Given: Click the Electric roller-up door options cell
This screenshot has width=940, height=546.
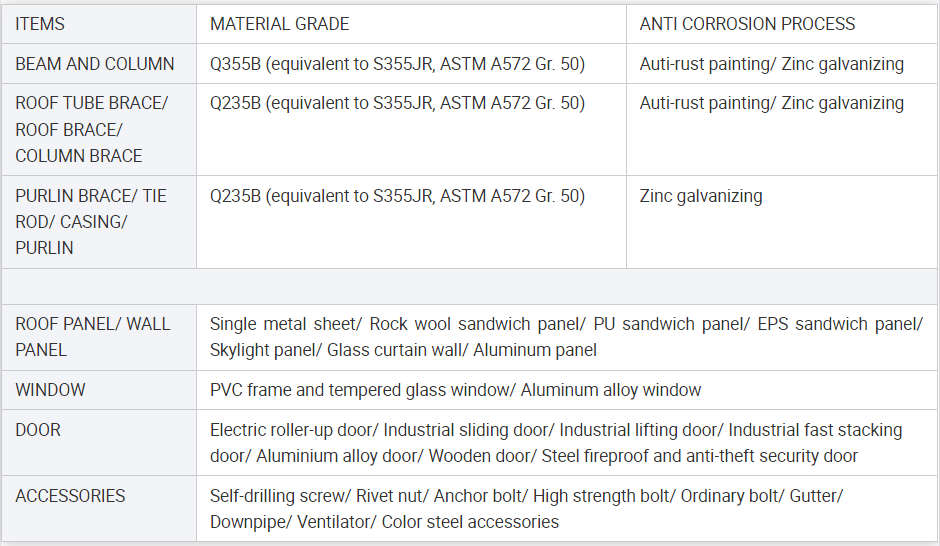Looking at the screenshot, I should coord(556,443).
